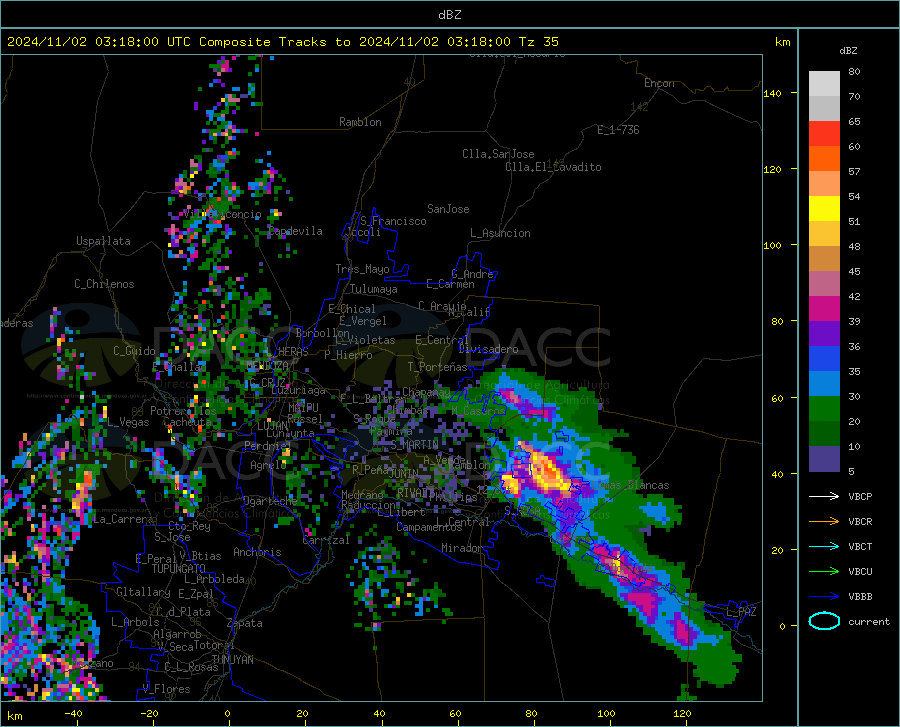Image resolution: width=900 pixels, height=727 pixels.
Task: Click the 'C_Chilenos' place label
Action: click(104, 284)
